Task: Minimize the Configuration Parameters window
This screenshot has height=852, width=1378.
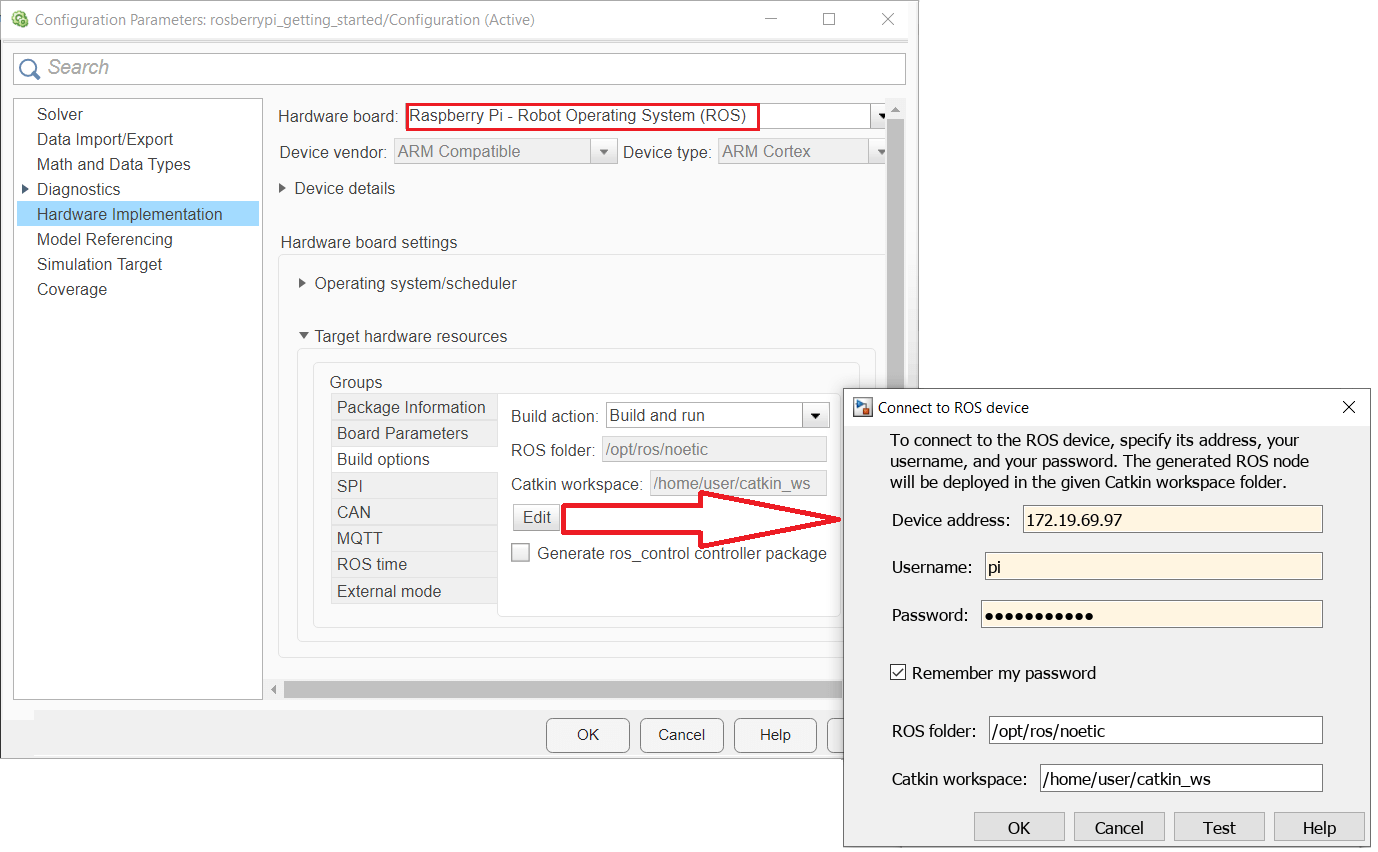Action: [770, 19]
